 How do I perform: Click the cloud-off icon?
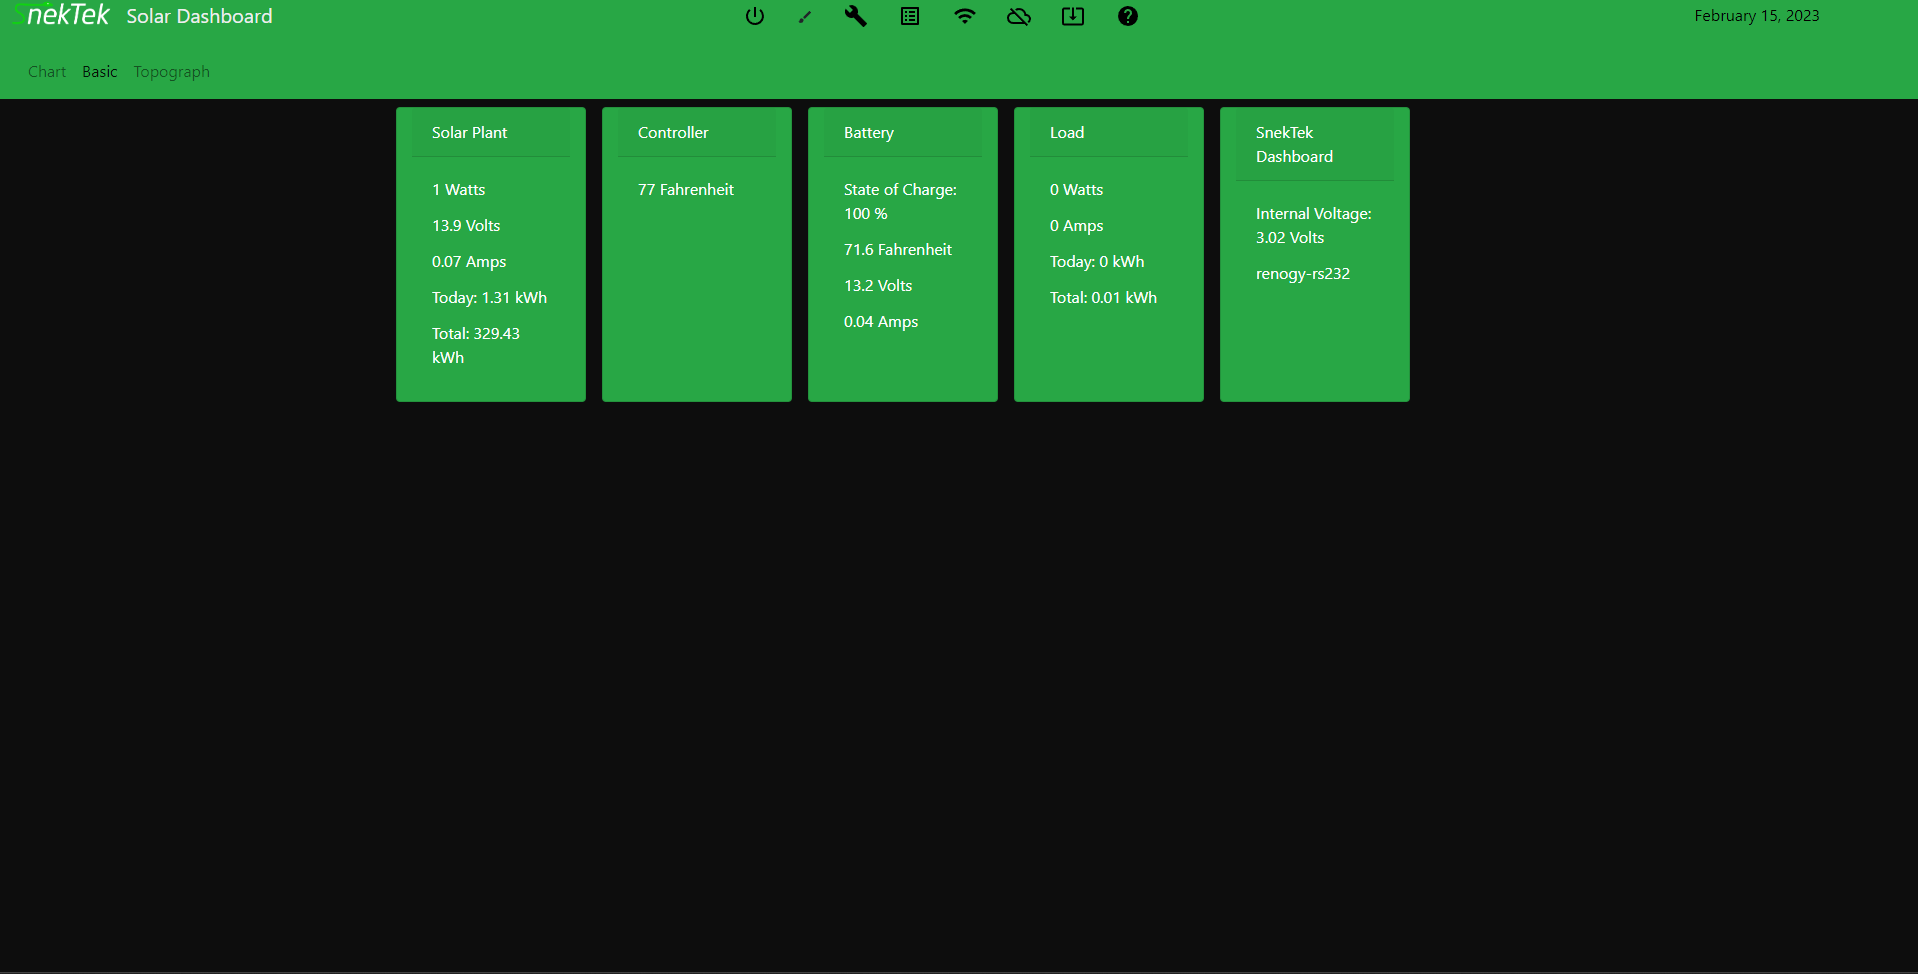tap(1019, 16)
